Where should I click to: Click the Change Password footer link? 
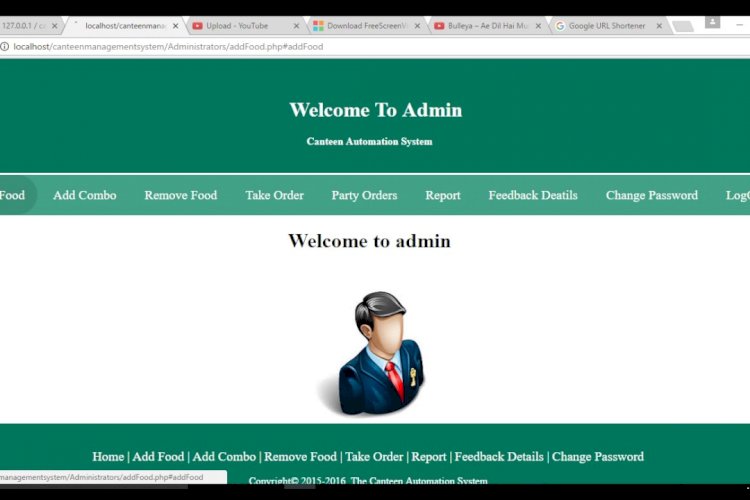tap(598, 456)
